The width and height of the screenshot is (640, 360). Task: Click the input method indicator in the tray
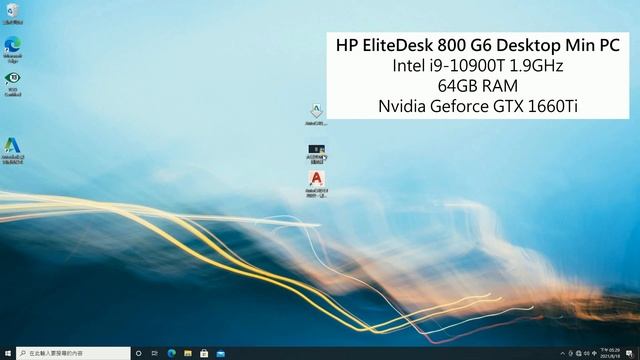coord(594,353)
